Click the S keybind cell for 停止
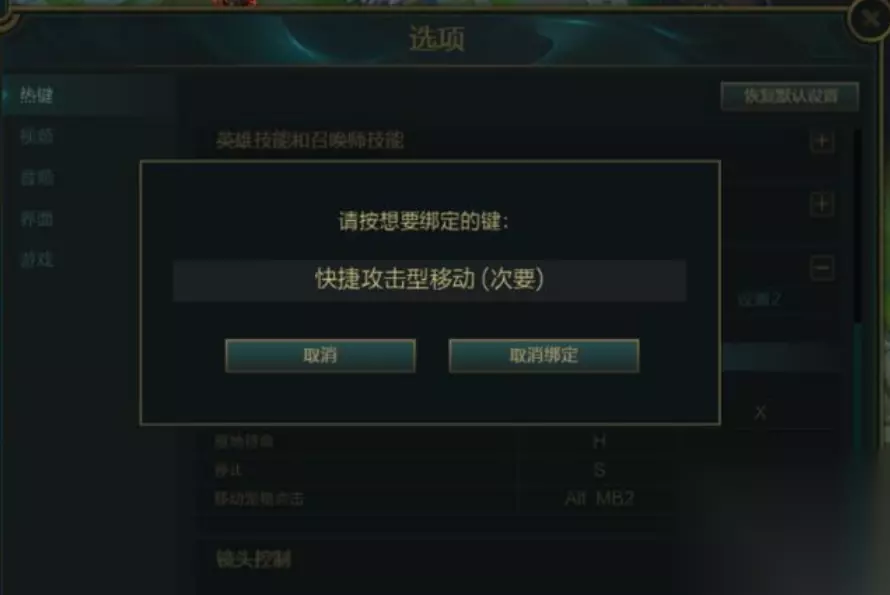Screen dimensions: 890x595 click(599, 470)
